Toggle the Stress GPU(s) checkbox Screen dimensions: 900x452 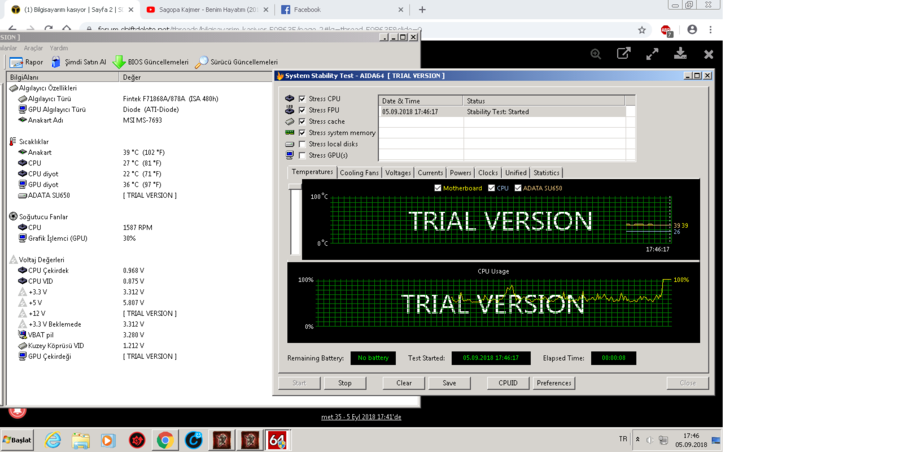tap(302, 155)
